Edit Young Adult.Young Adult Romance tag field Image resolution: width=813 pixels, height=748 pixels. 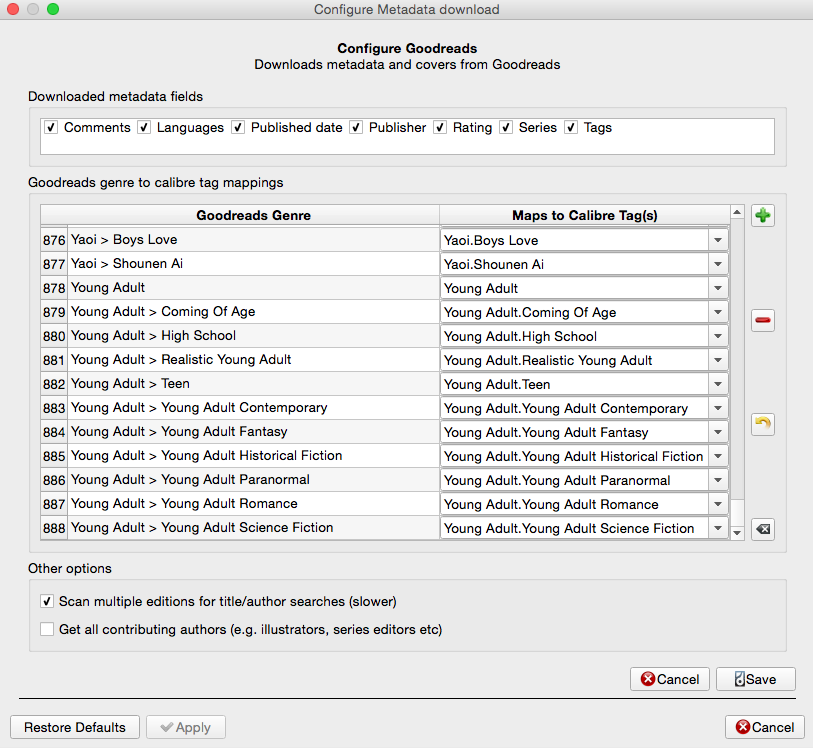(x=574, y=504)
